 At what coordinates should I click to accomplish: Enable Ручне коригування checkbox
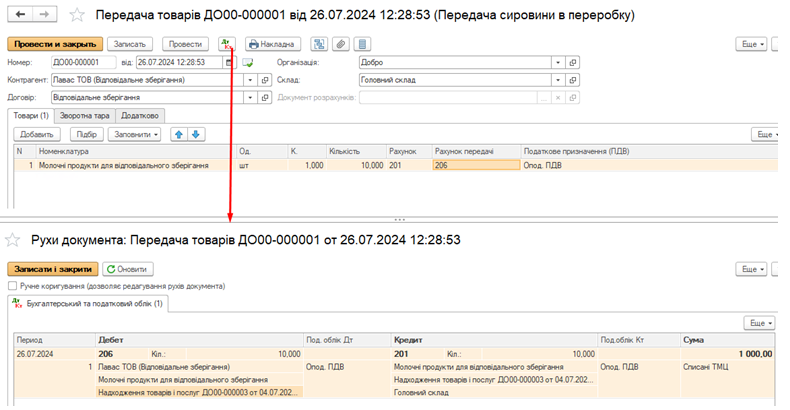point(12,286)
